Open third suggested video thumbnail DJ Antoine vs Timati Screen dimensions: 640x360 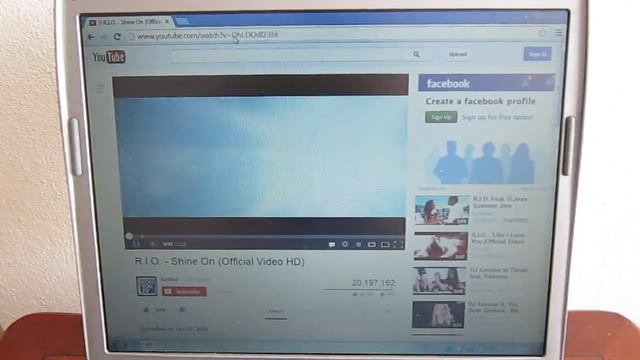coord(440,281)
